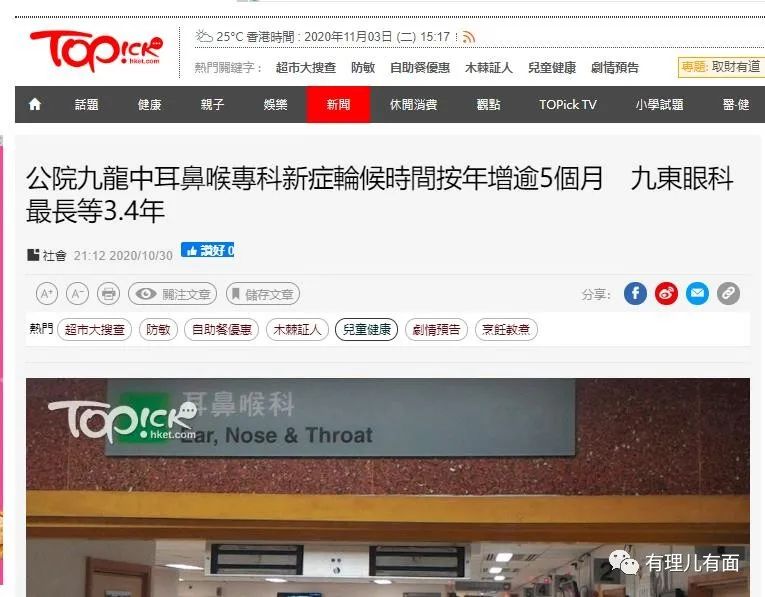
Task: Switch to TOPick TV section
Action: 567,104
